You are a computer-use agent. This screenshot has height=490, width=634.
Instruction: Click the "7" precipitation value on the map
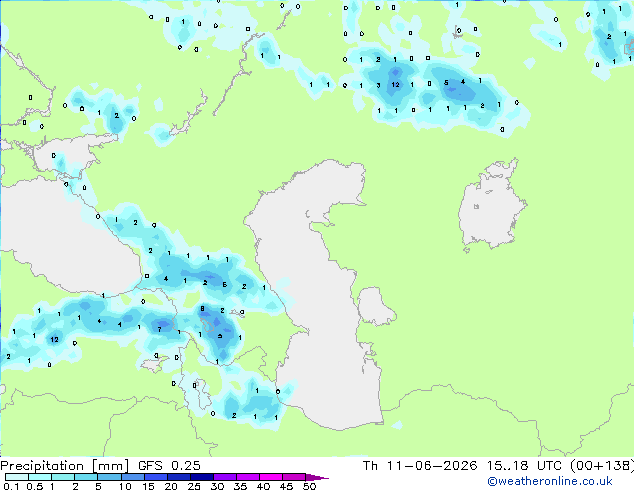(x=159, y=329)
